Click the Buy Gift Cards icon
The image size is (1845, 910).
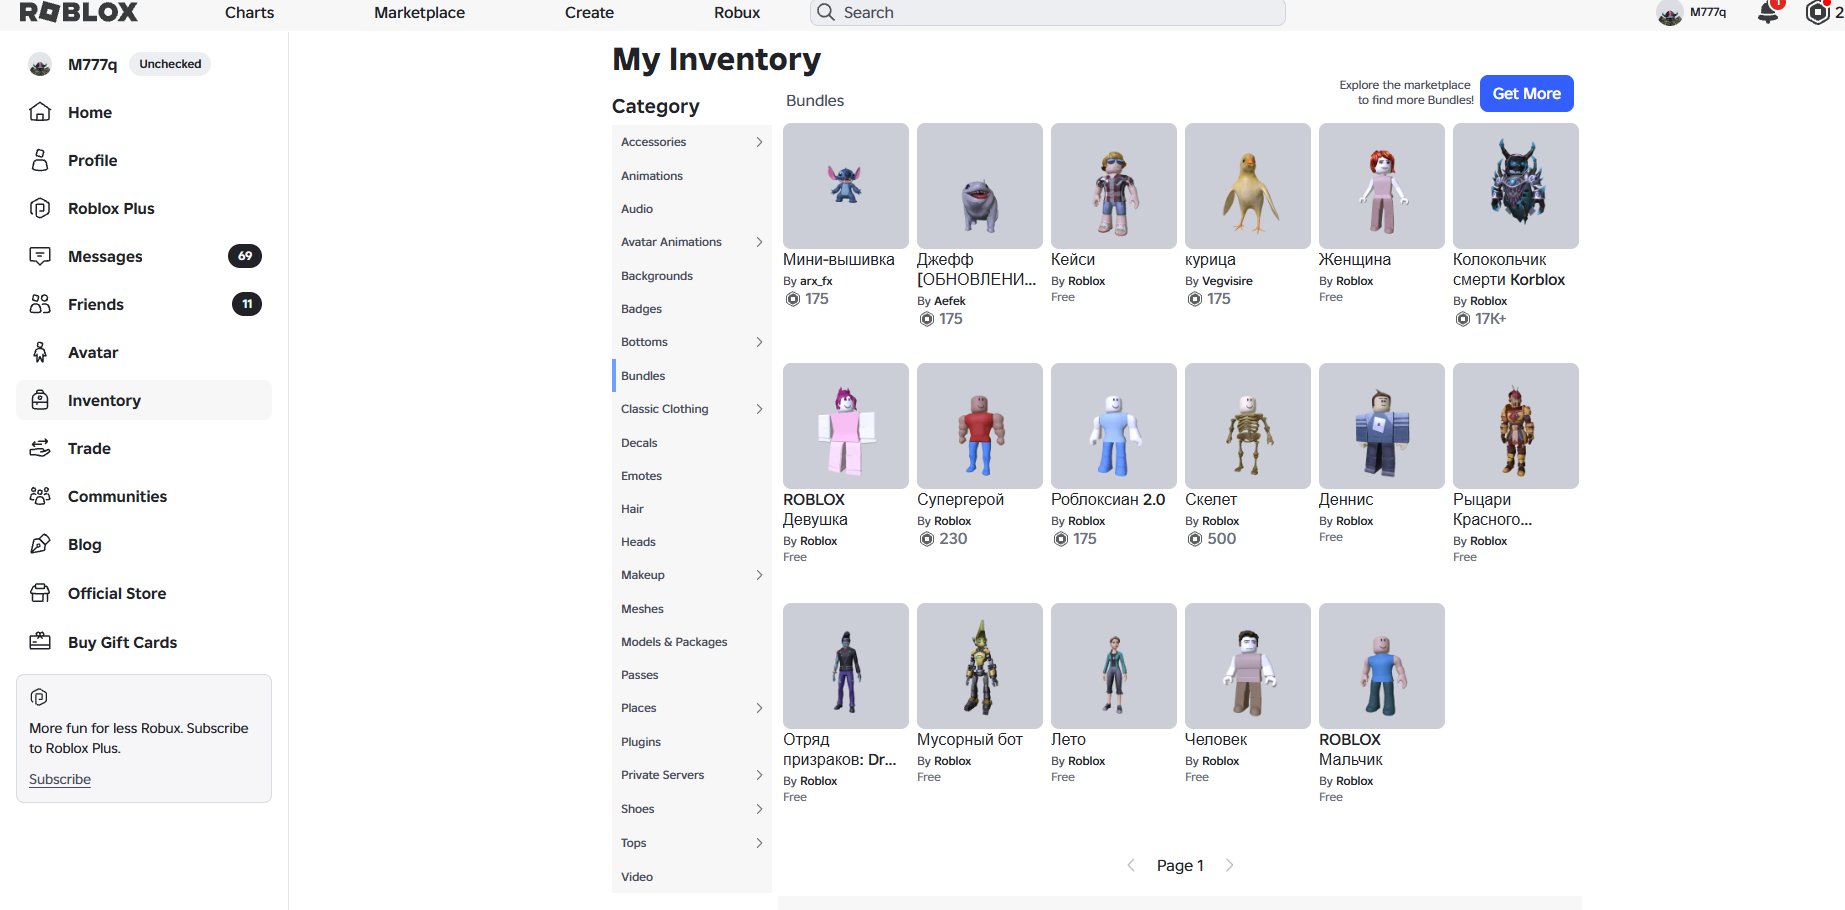pyautogui.click(x=40, y=641)
